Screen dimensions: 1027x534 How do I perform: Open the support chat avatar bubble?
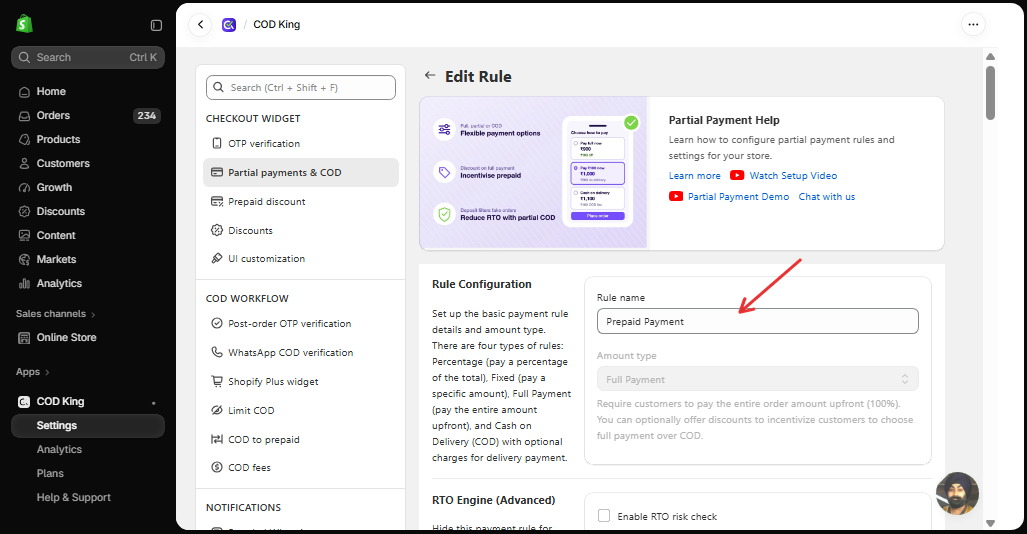pyautogui.click(x=958, y=494)
